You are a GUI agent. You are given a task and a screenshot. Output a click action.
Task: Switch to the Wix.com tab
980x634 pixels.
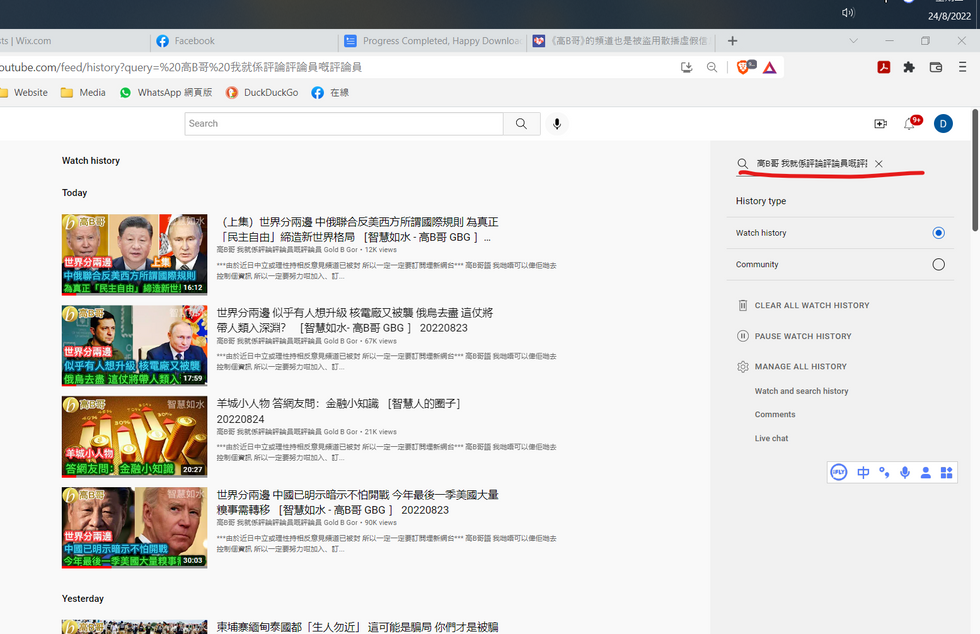[x=74, y=41]
